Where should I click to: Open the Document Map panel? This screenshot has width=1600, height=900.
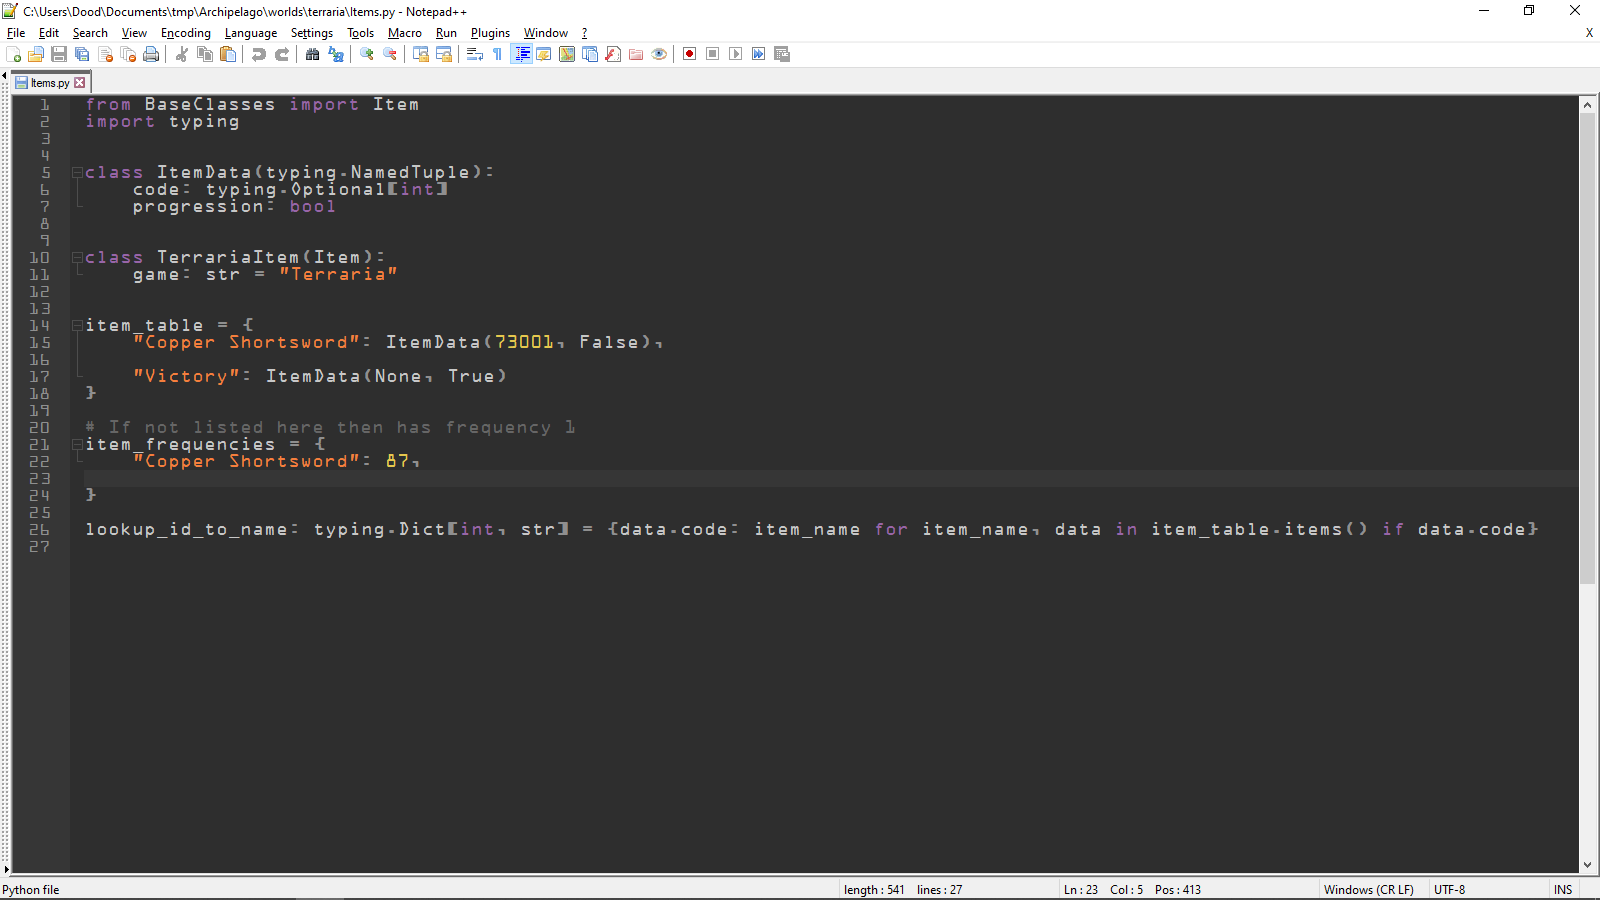point(566,54)
